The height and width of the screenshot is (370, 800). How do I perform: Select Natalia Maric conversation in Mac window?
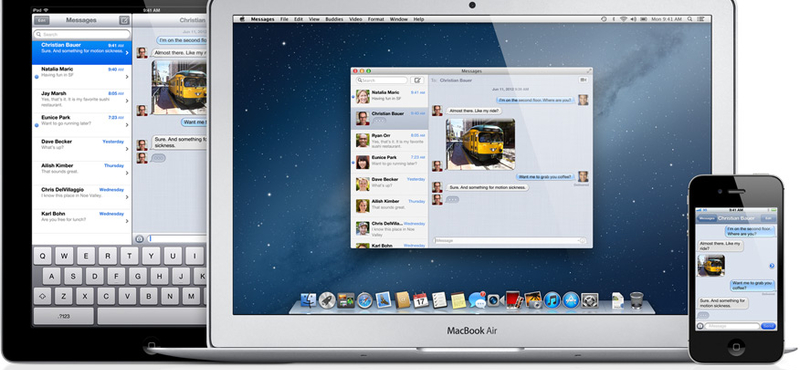point(389,96)
